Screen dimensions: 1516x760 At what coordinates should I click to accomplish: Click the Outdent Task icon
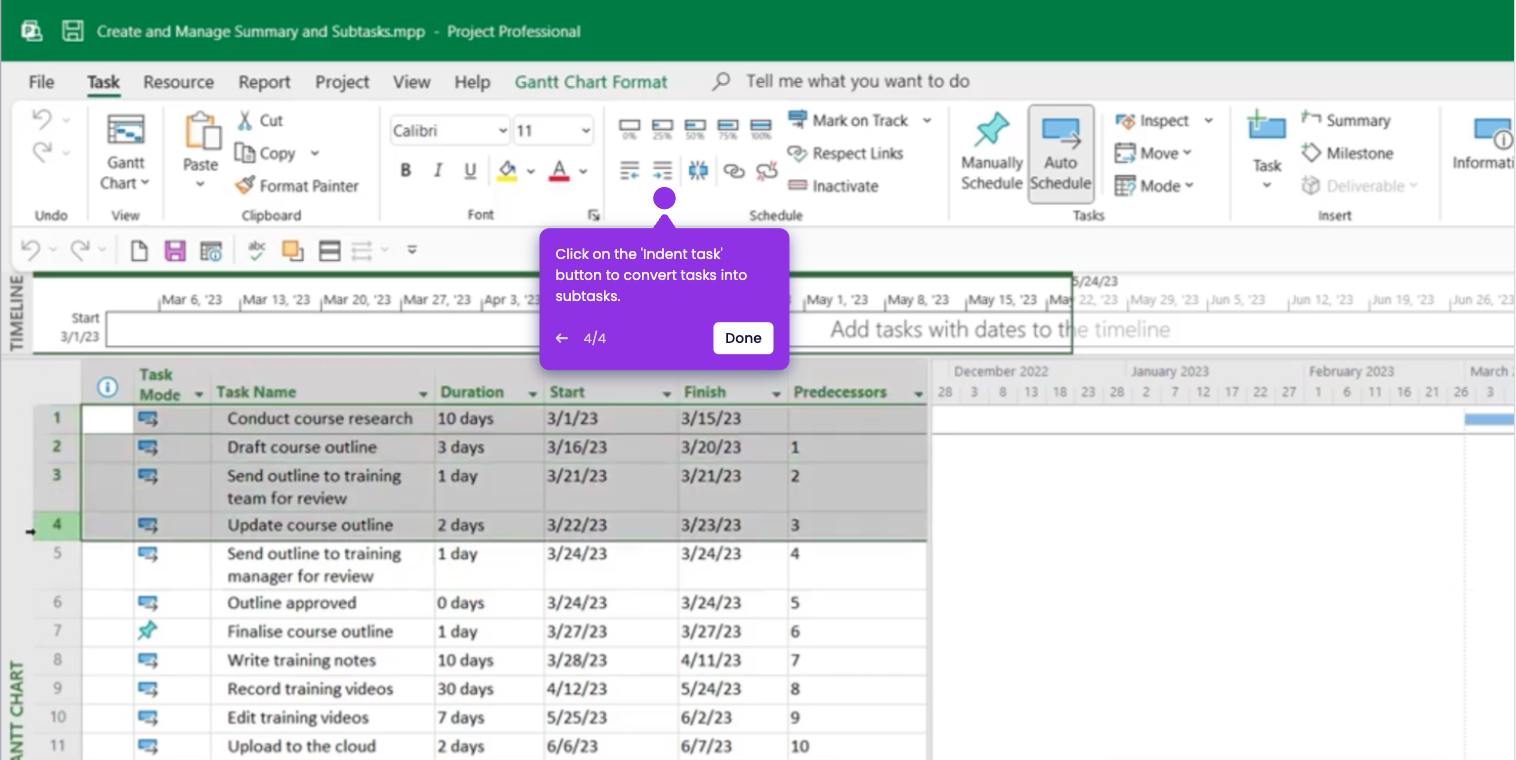629,170
